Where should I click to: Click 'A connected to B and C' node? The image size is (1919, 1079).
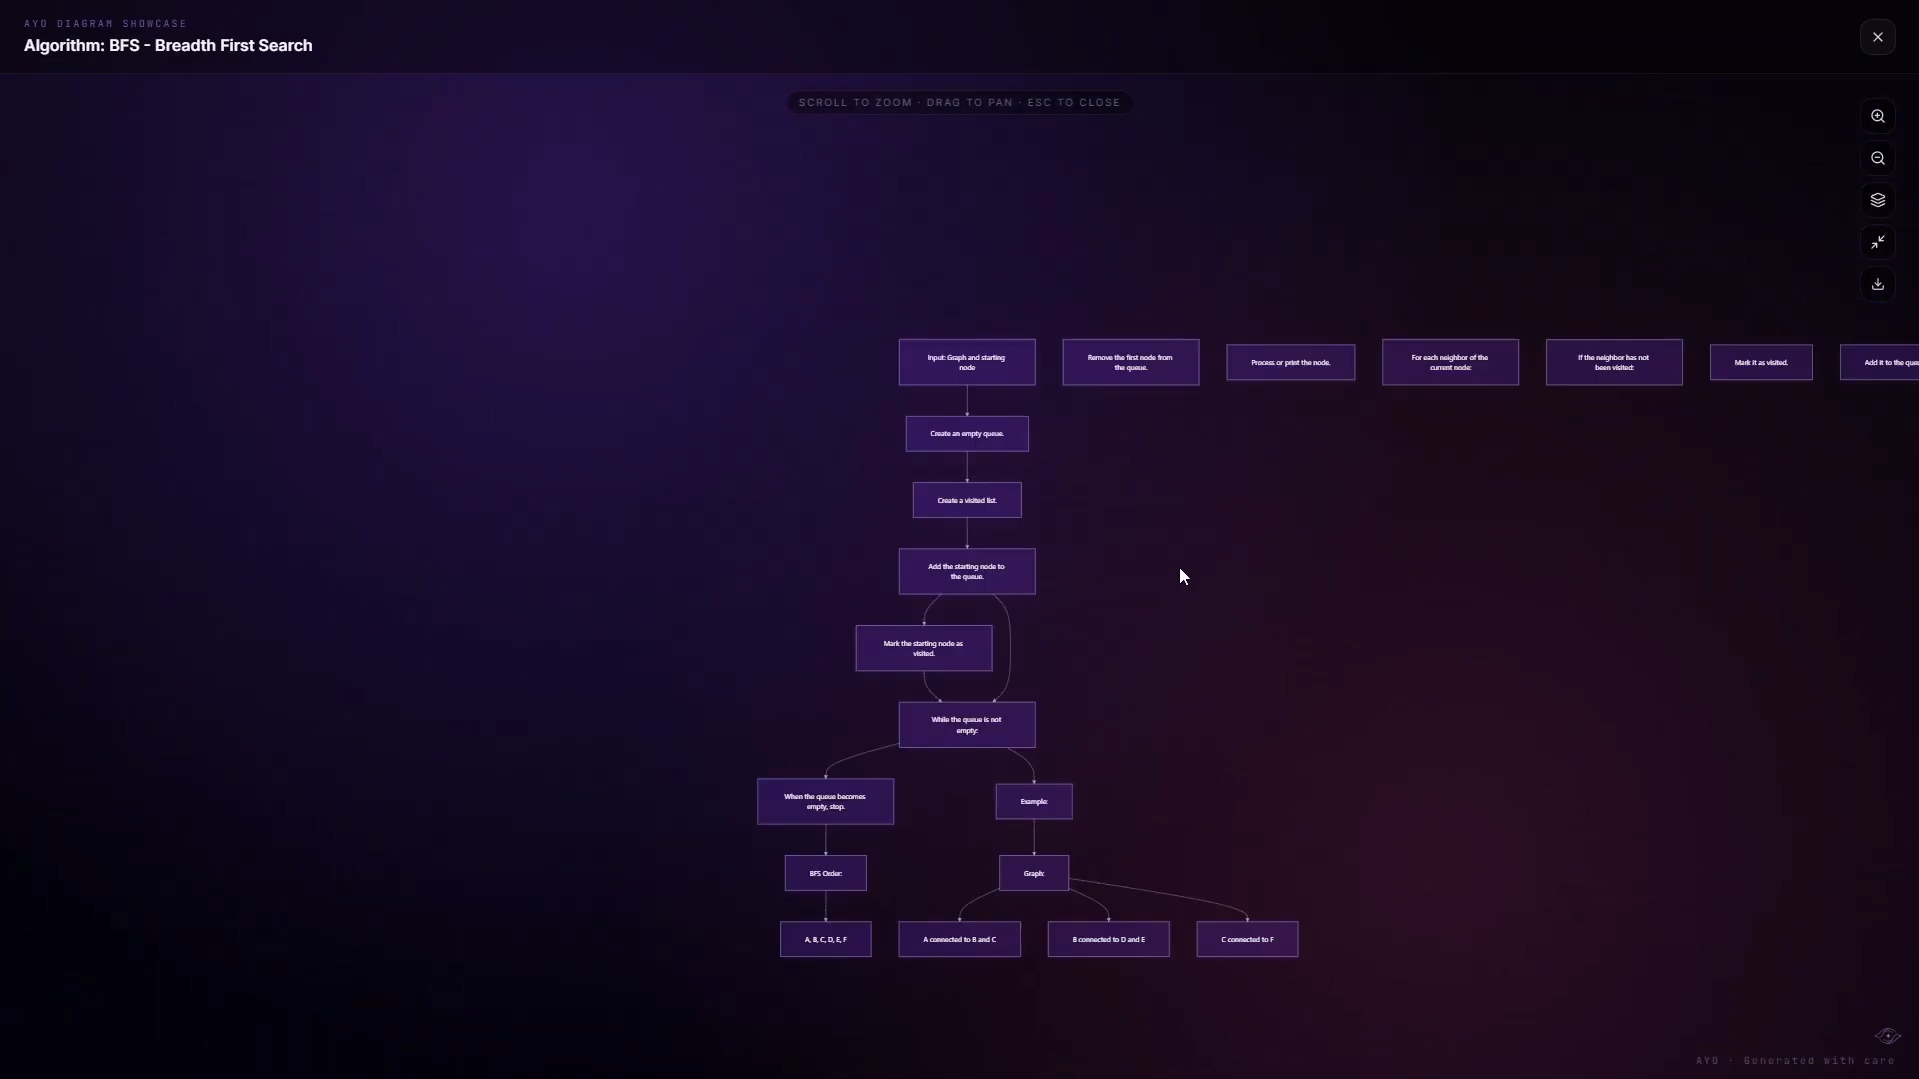point(959,939)
